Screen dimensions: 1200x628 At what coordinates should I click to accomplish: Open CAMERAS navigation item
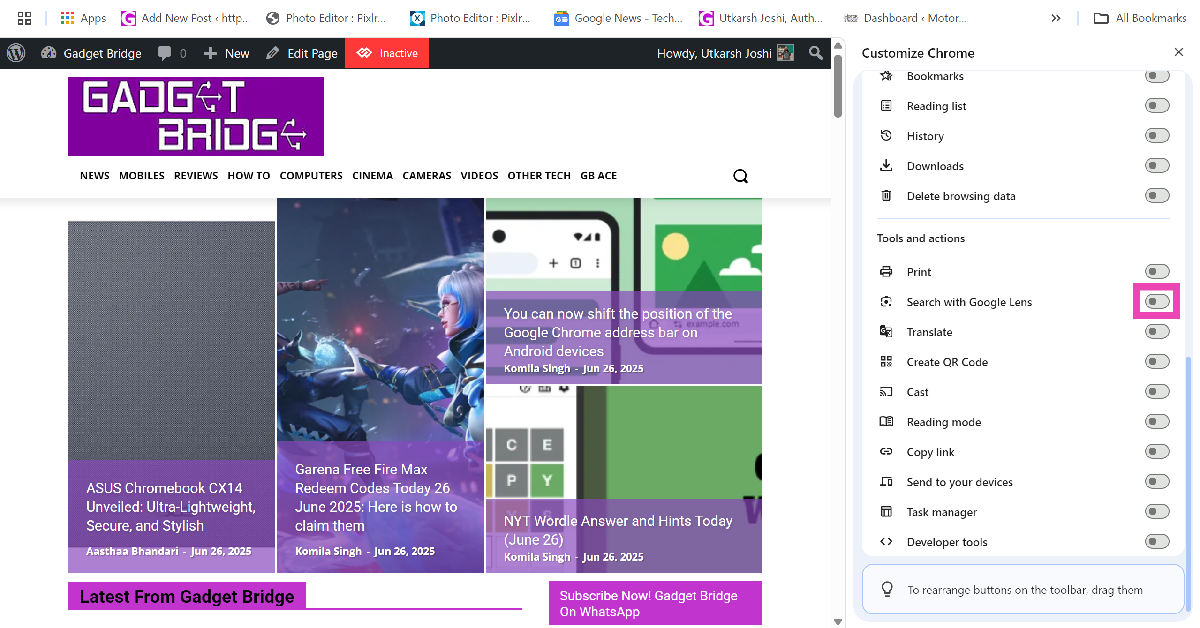pyautogui.click(x=427, y=175)
